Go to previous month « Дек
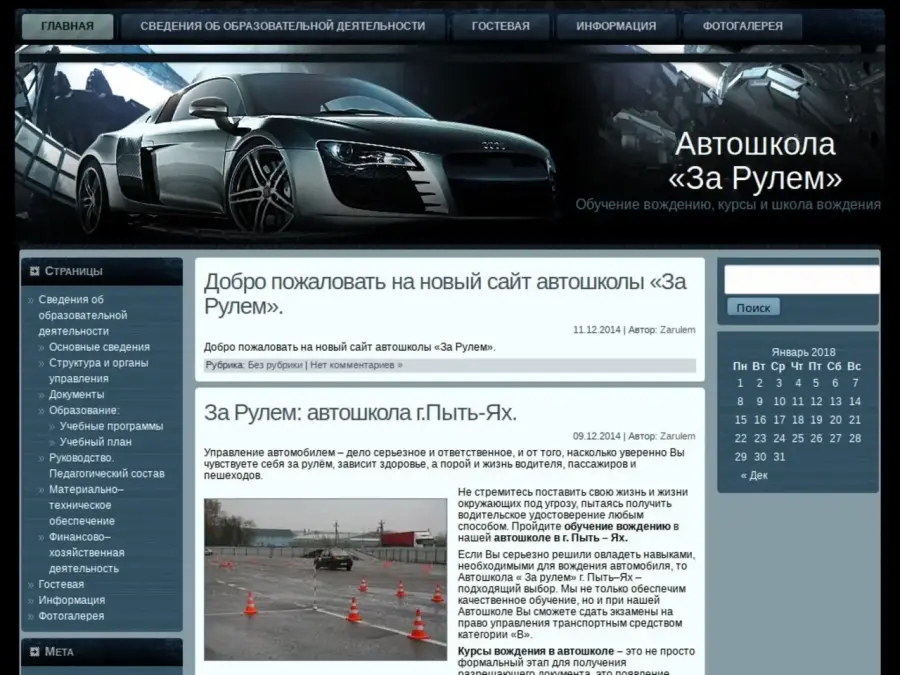 [754, 476]
